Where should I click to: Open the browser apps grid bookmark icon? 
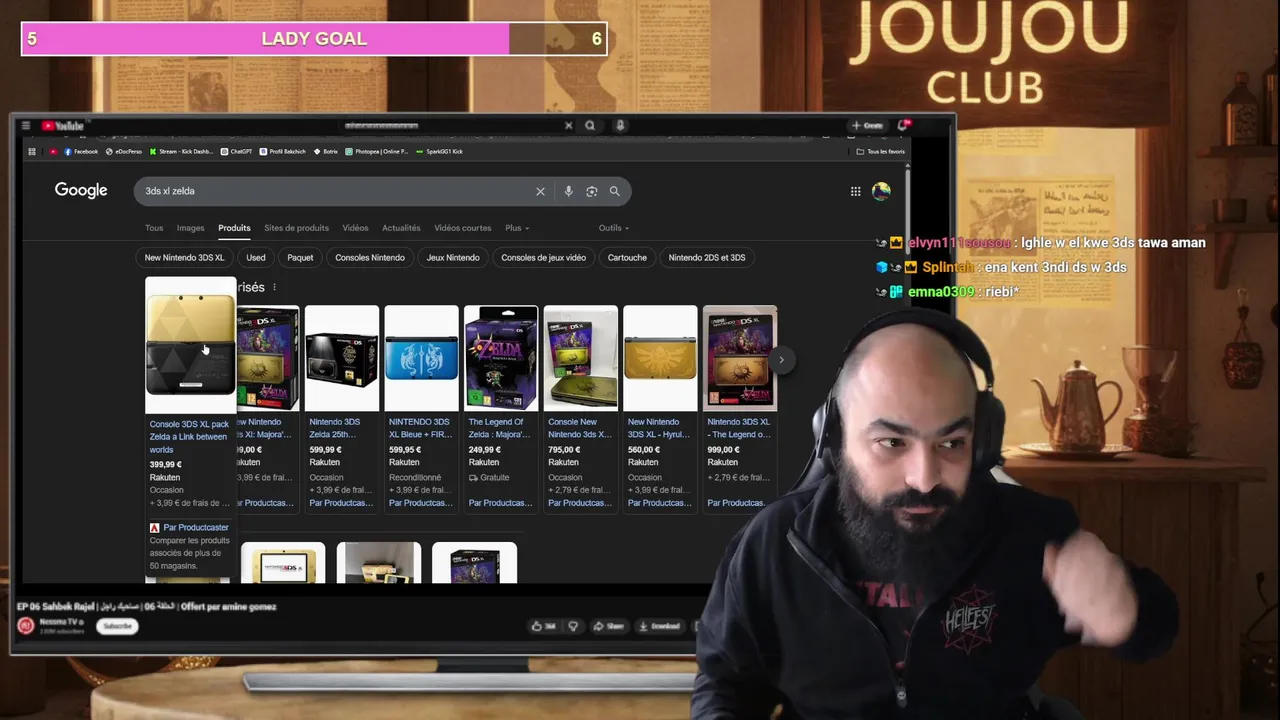coord(32,152)
